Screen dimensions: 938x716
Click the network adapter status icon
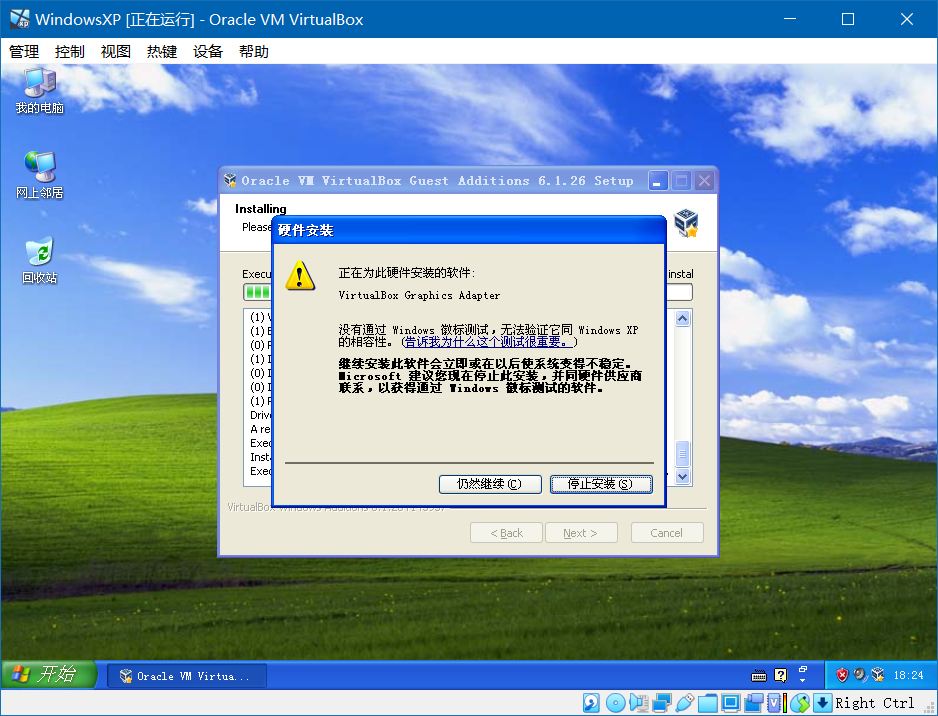tap(662, 703)
